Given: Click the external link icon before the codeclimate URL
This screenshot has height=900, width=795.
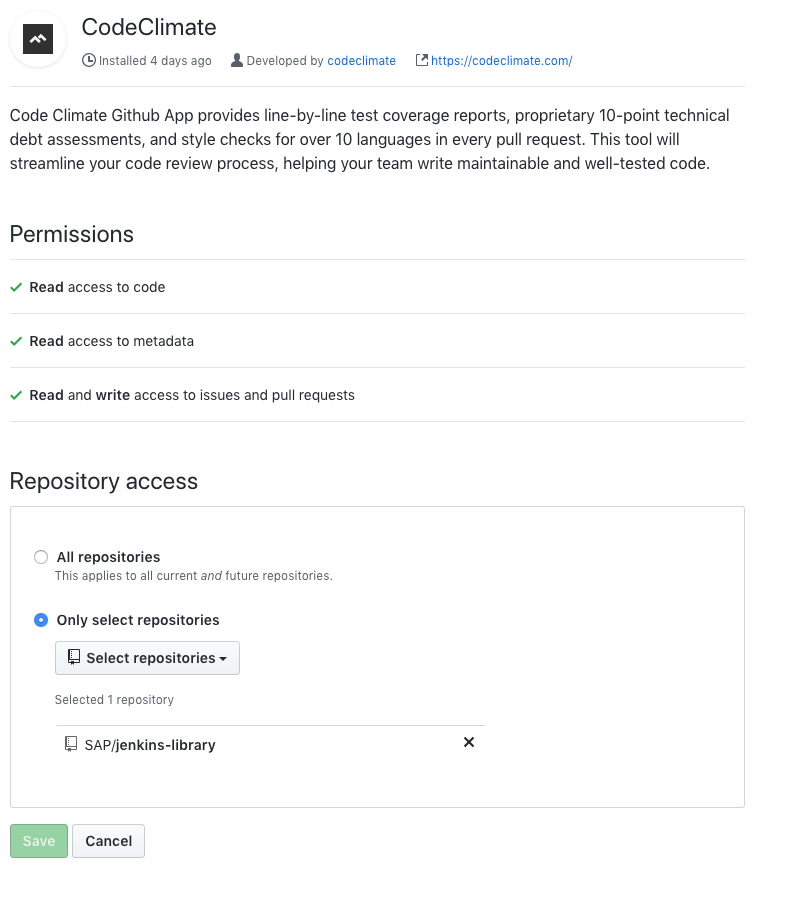Looking at the screenshot, I should [x=422, y=60].
